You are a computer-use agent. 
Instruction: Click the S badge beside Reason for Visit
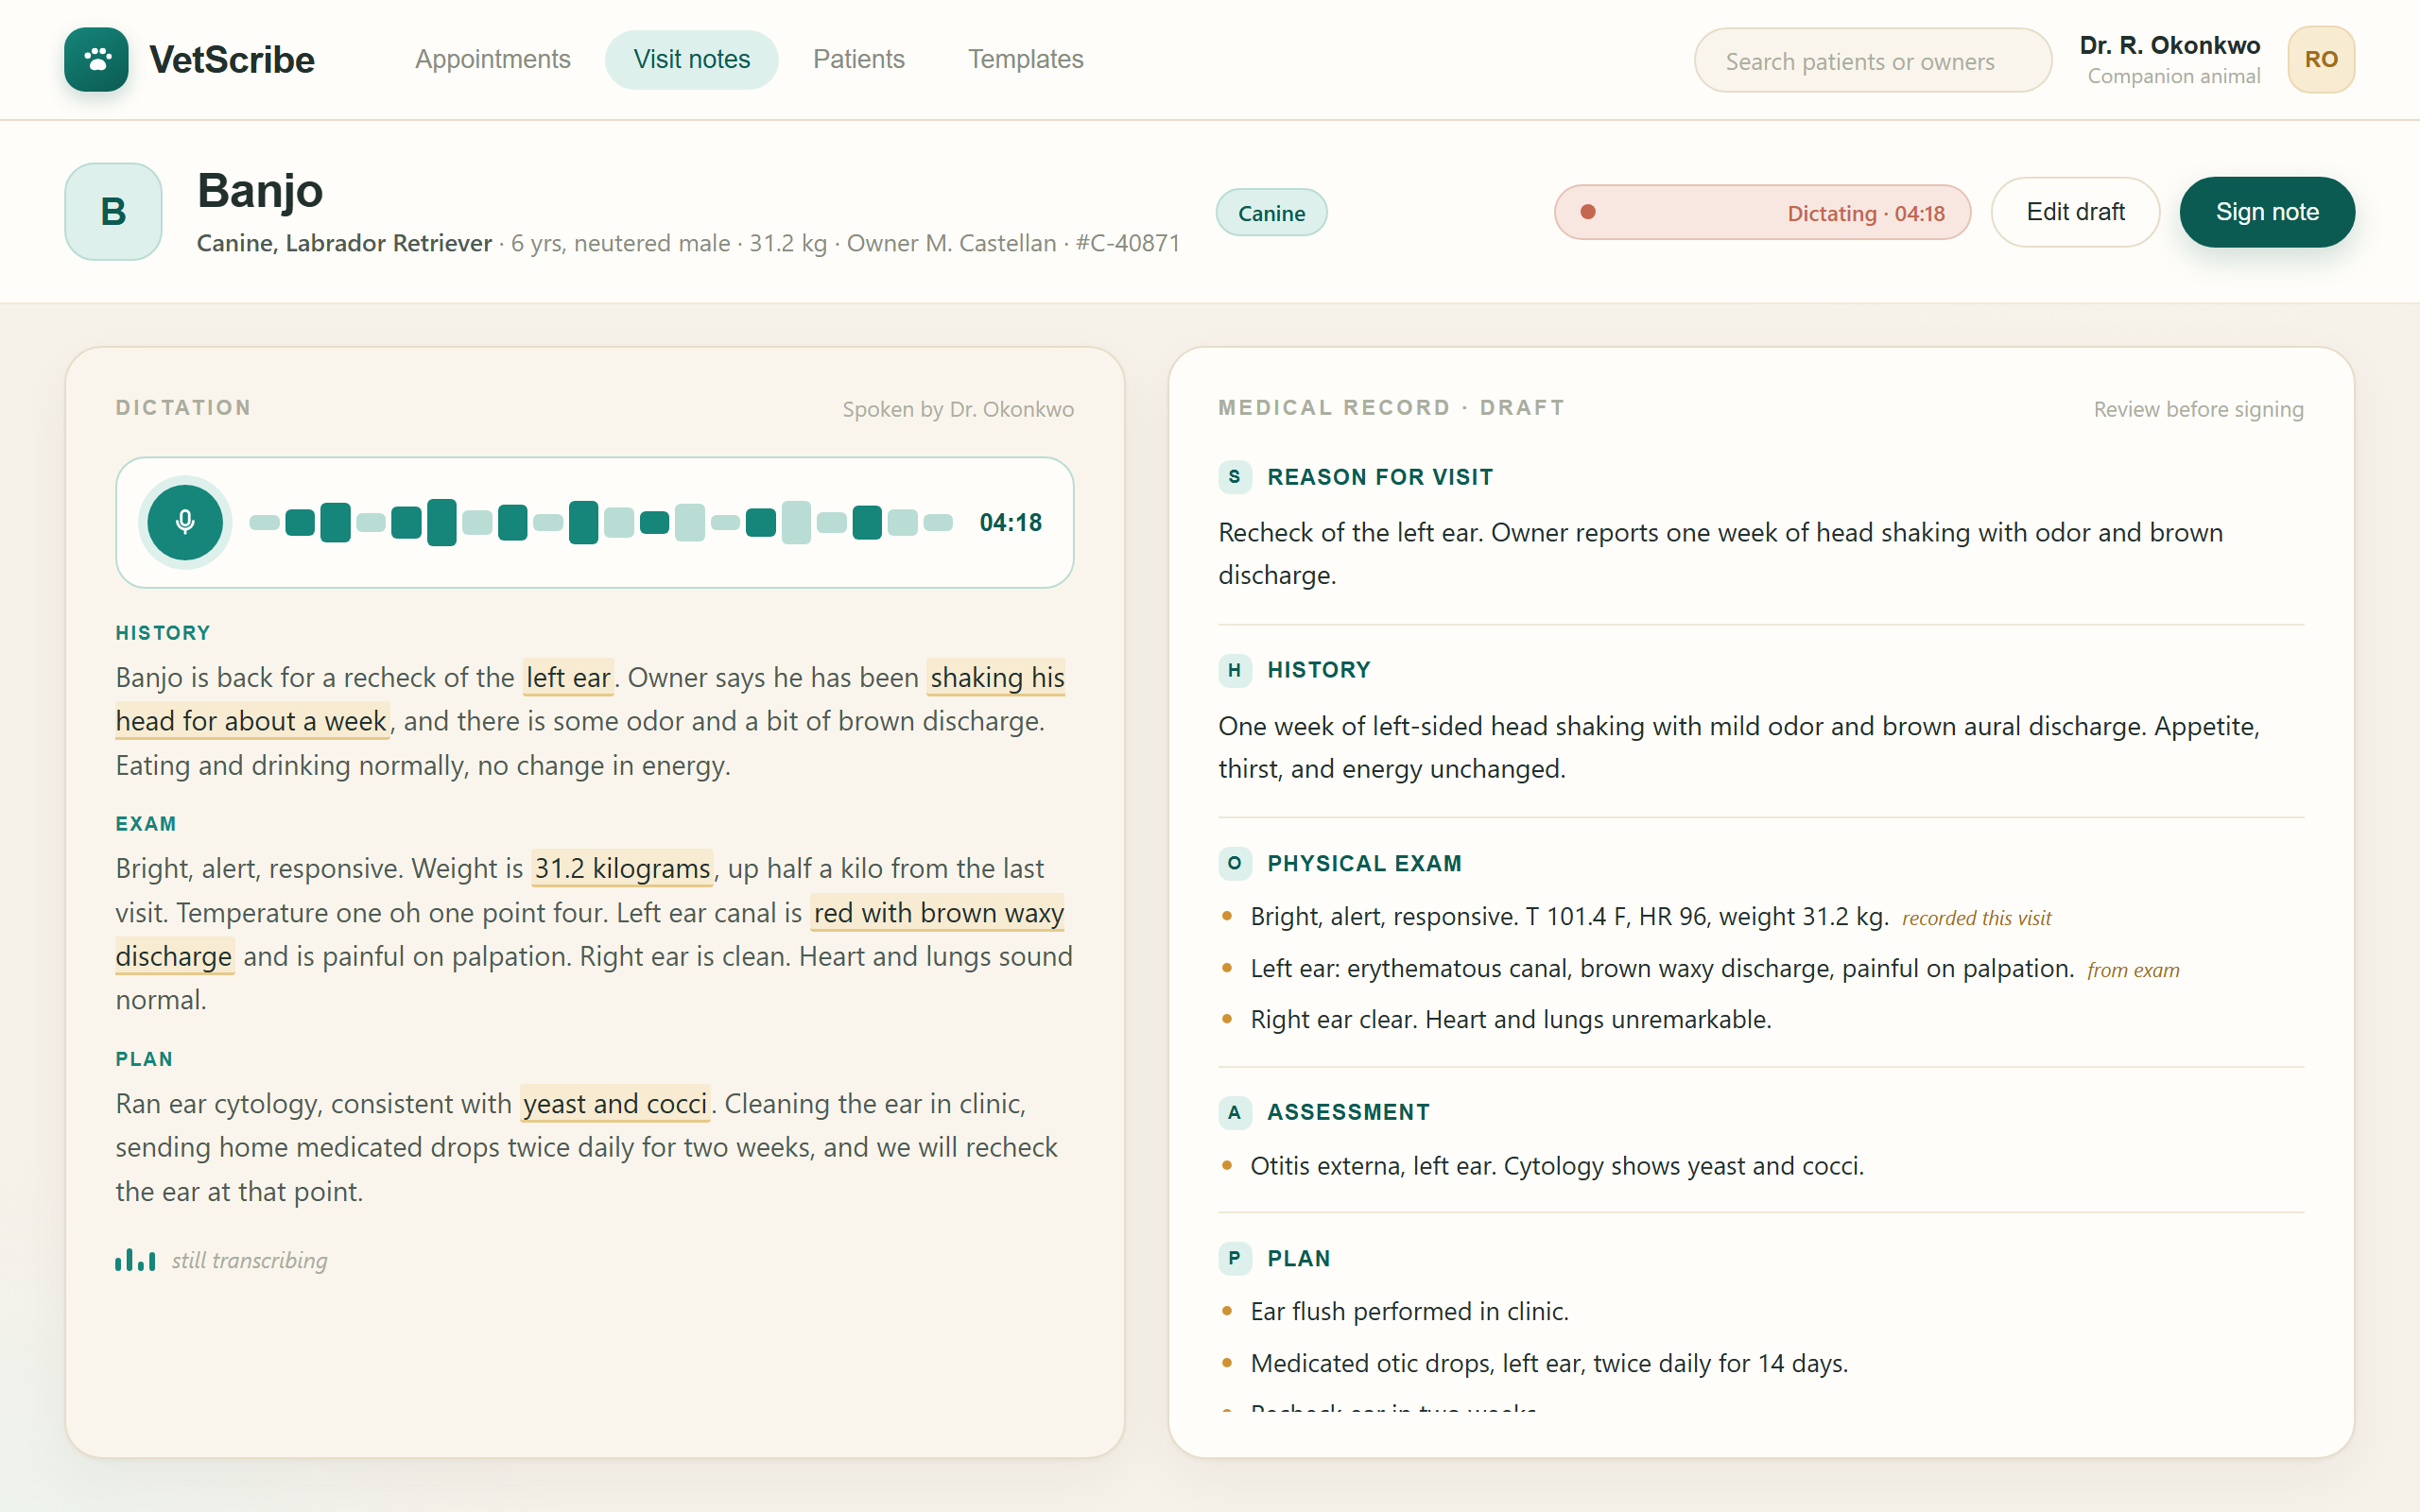[x=1234, y=477]
